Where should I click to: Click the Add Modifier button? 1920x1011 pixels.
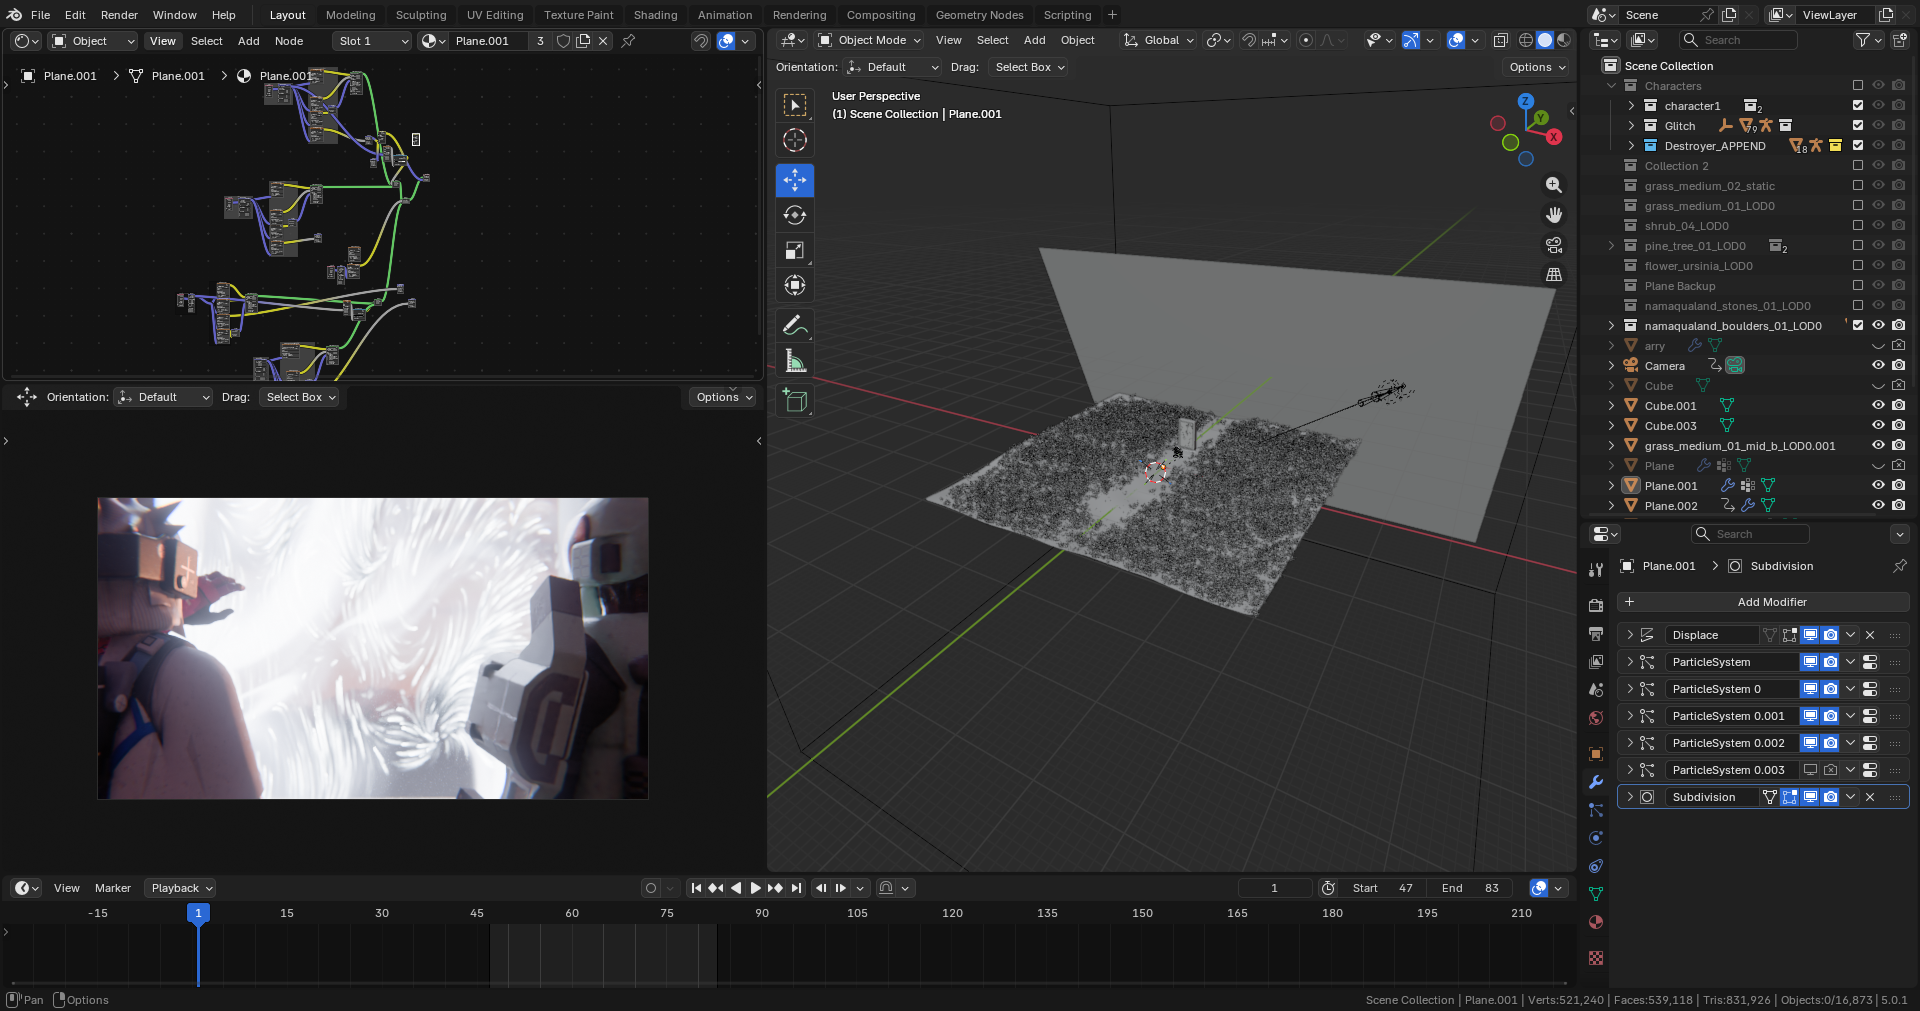pos(1763,602)
